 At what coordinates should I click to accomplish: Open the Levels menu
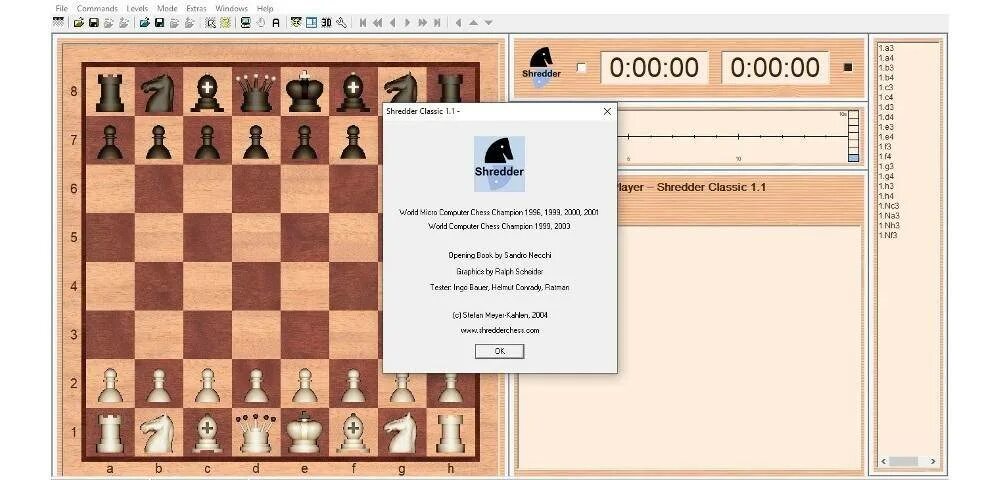137,8
